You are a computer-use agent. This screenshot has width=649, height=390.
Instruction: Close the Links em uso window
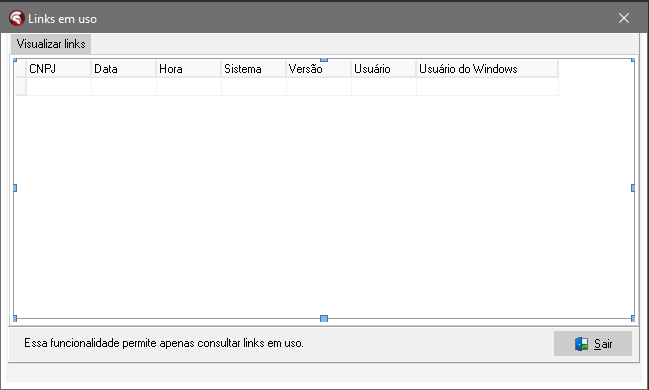pyautogui.click(x=624, y=18)
